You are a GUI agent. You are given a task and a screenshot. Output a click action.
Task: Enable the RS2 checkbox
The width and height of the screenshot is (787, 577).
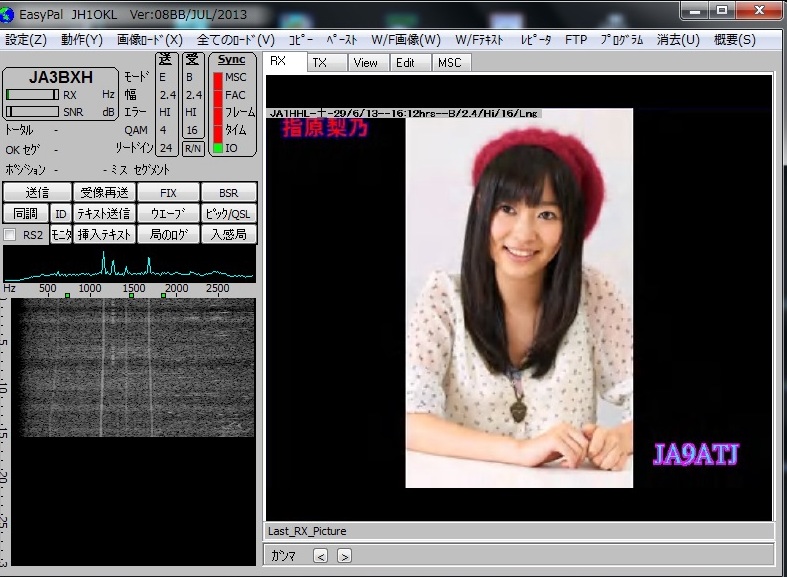coord(10,235)
